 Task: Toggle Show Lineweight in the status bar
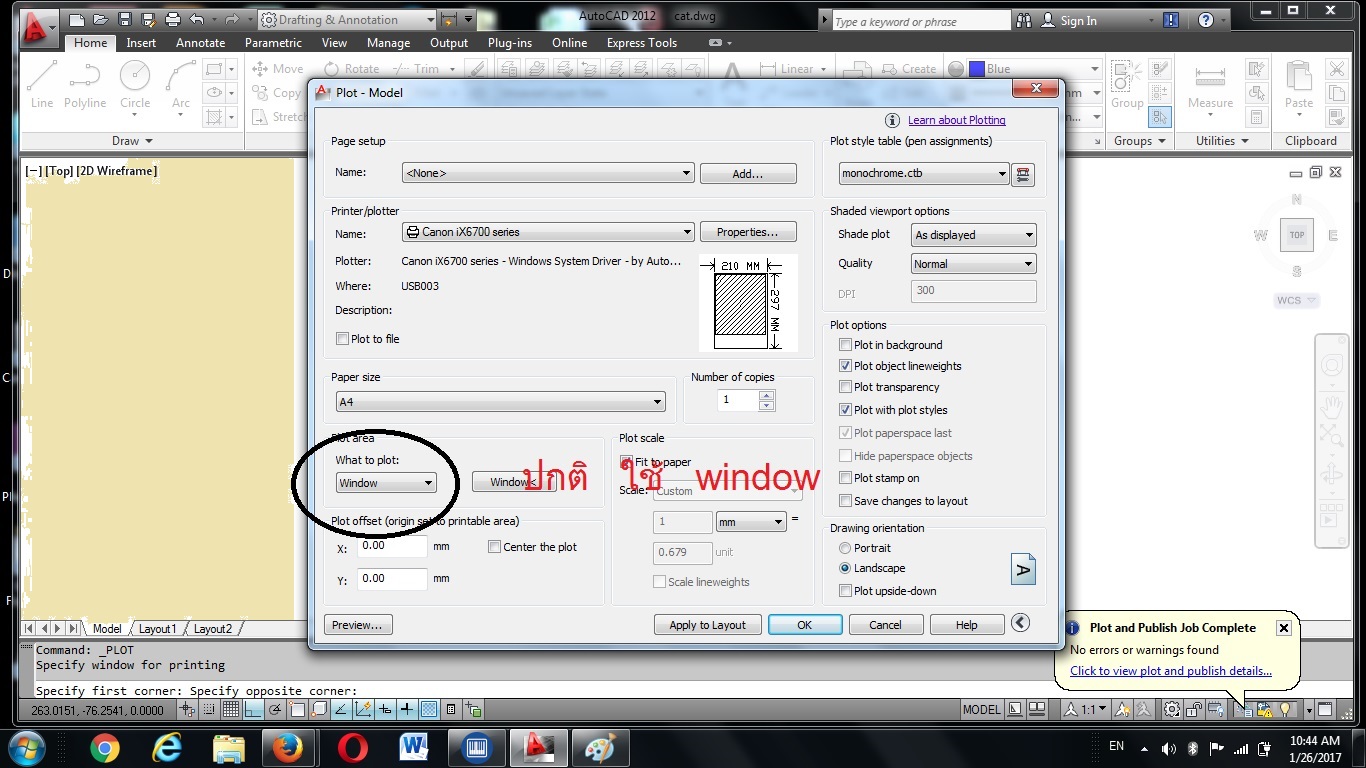407,710
